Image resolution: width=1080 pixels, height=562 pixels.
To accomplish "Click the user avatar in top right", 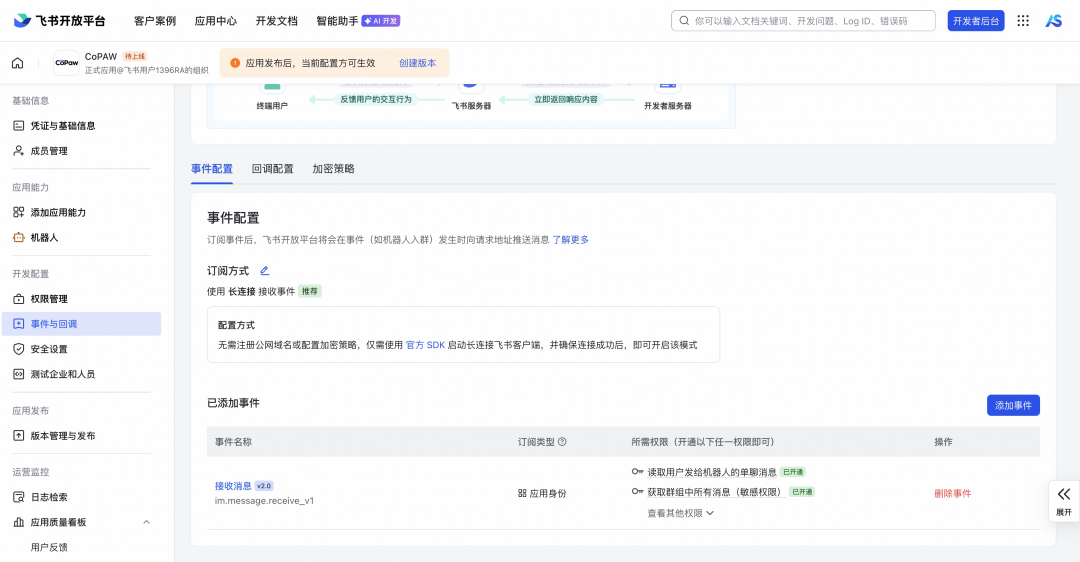I will pos(1053,20).
